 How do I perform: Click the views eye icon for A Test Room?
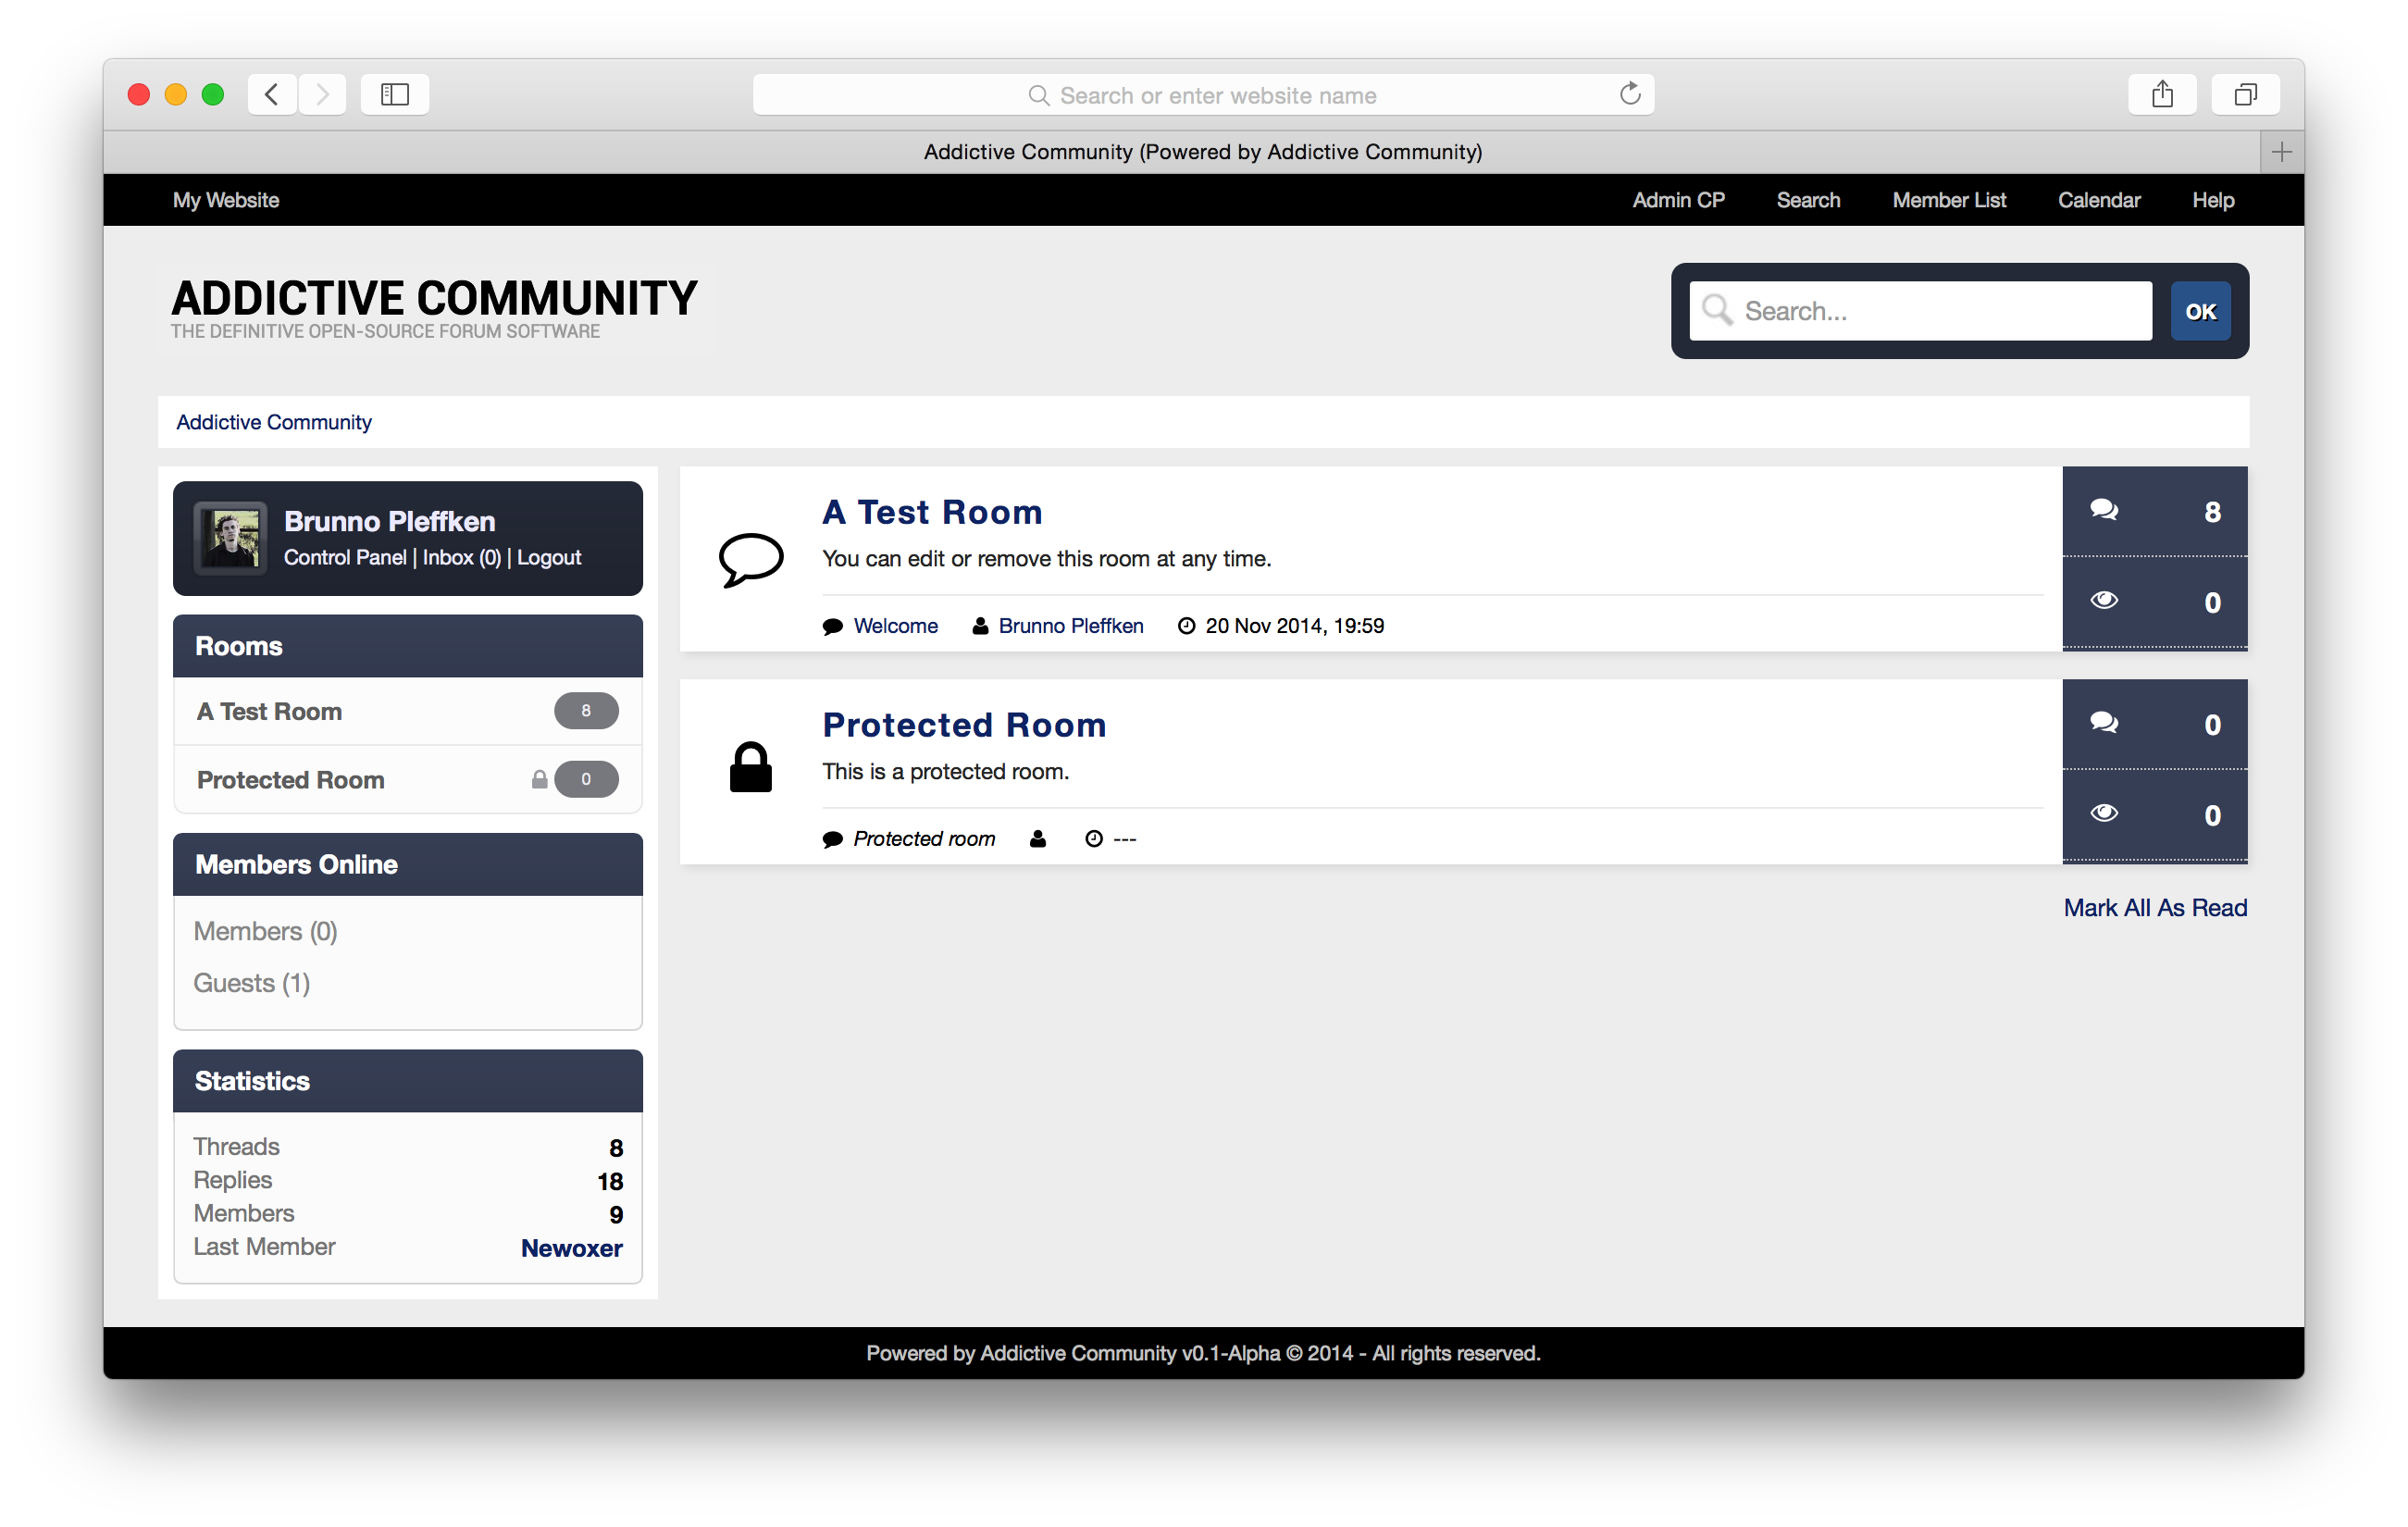(2104, 600)
